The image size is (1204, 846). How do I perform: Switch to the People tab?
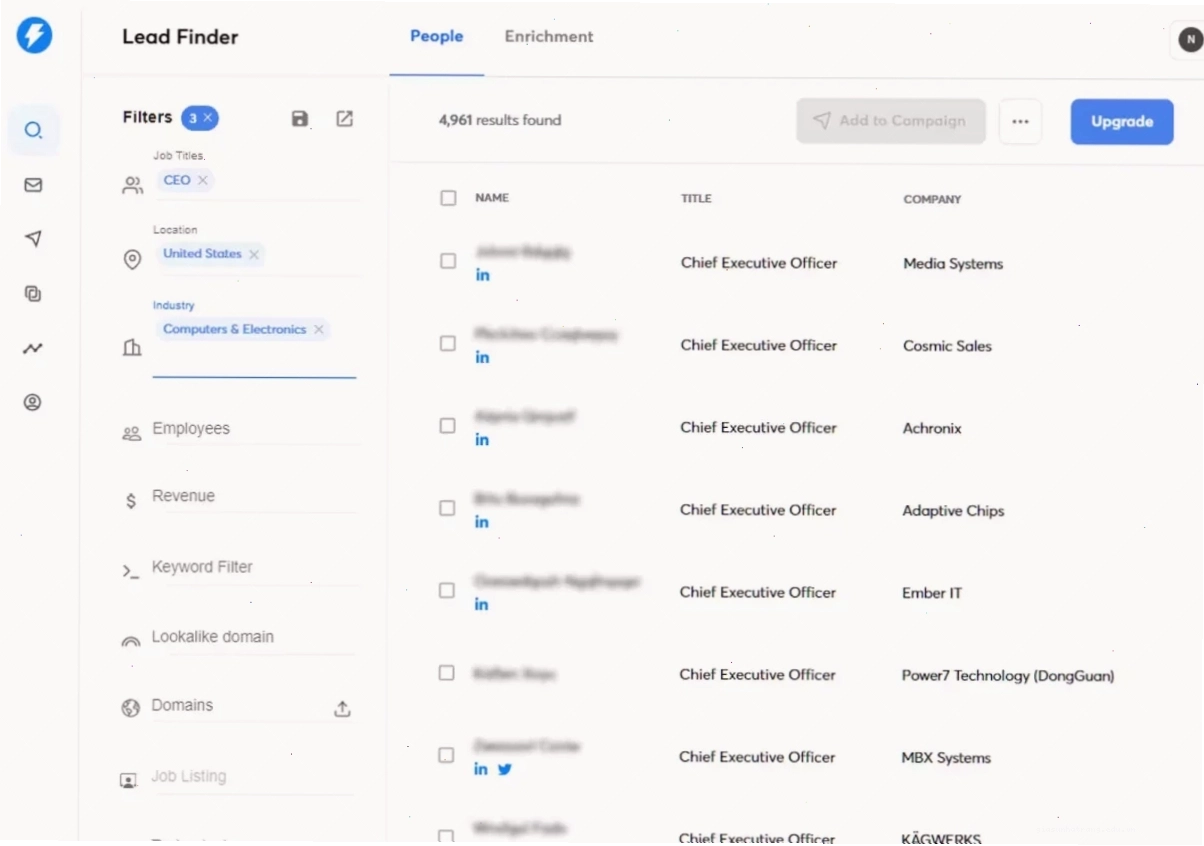click(437, 37)
